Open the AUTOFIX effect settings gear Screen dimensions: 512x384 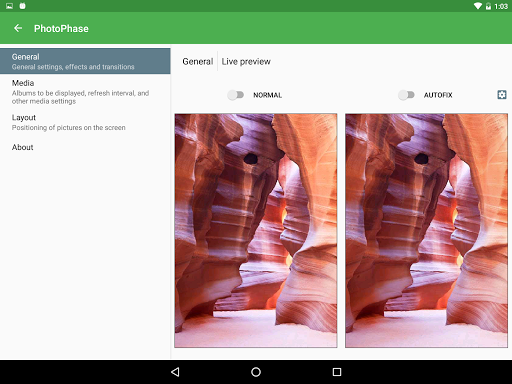pos(502,95)
